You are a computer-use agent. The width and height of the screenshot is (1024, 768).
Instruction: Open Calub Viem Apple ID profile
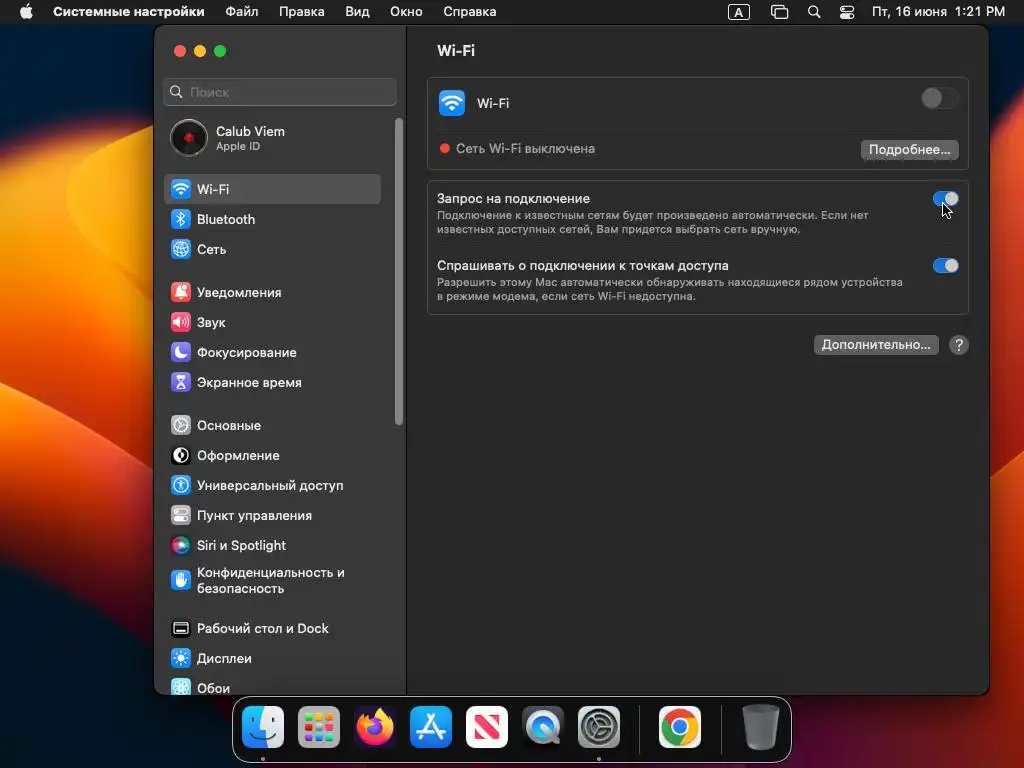[272, 138]
